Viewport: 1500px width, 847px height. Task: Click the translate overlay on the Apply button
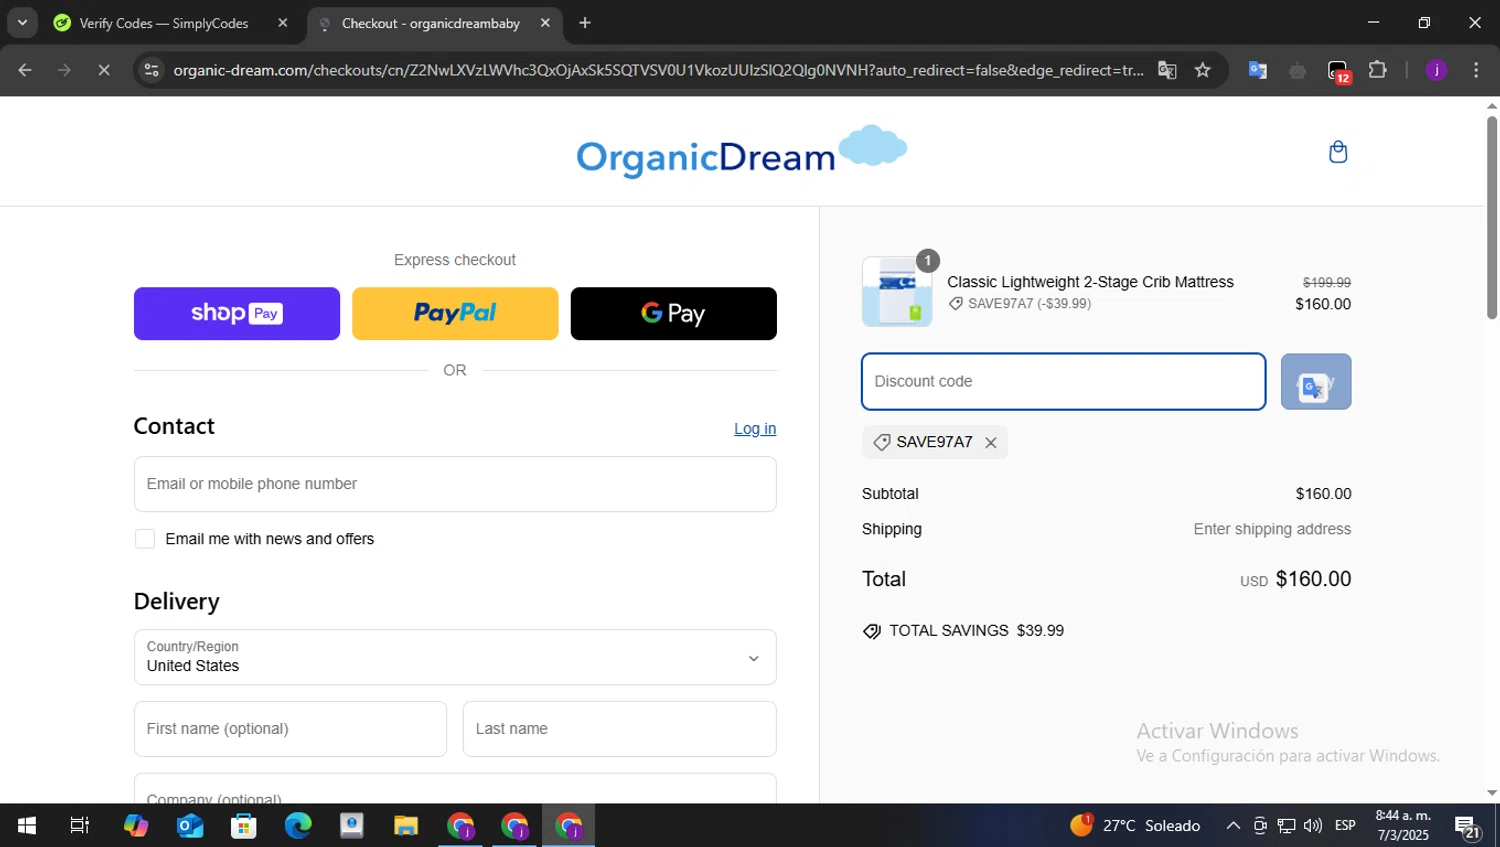click(x=1312, y=386)
